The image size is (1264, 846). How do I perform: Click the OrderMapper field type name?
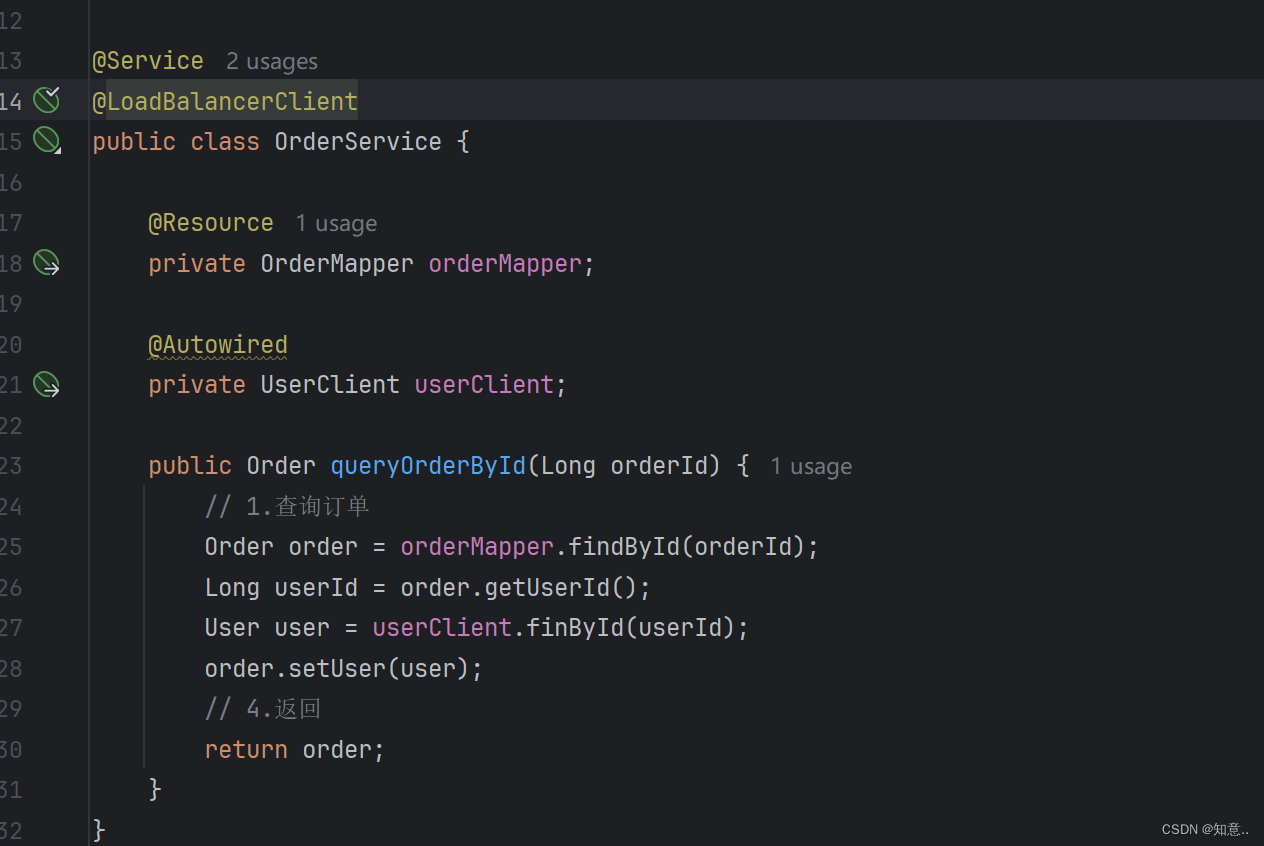pos(336,263)
